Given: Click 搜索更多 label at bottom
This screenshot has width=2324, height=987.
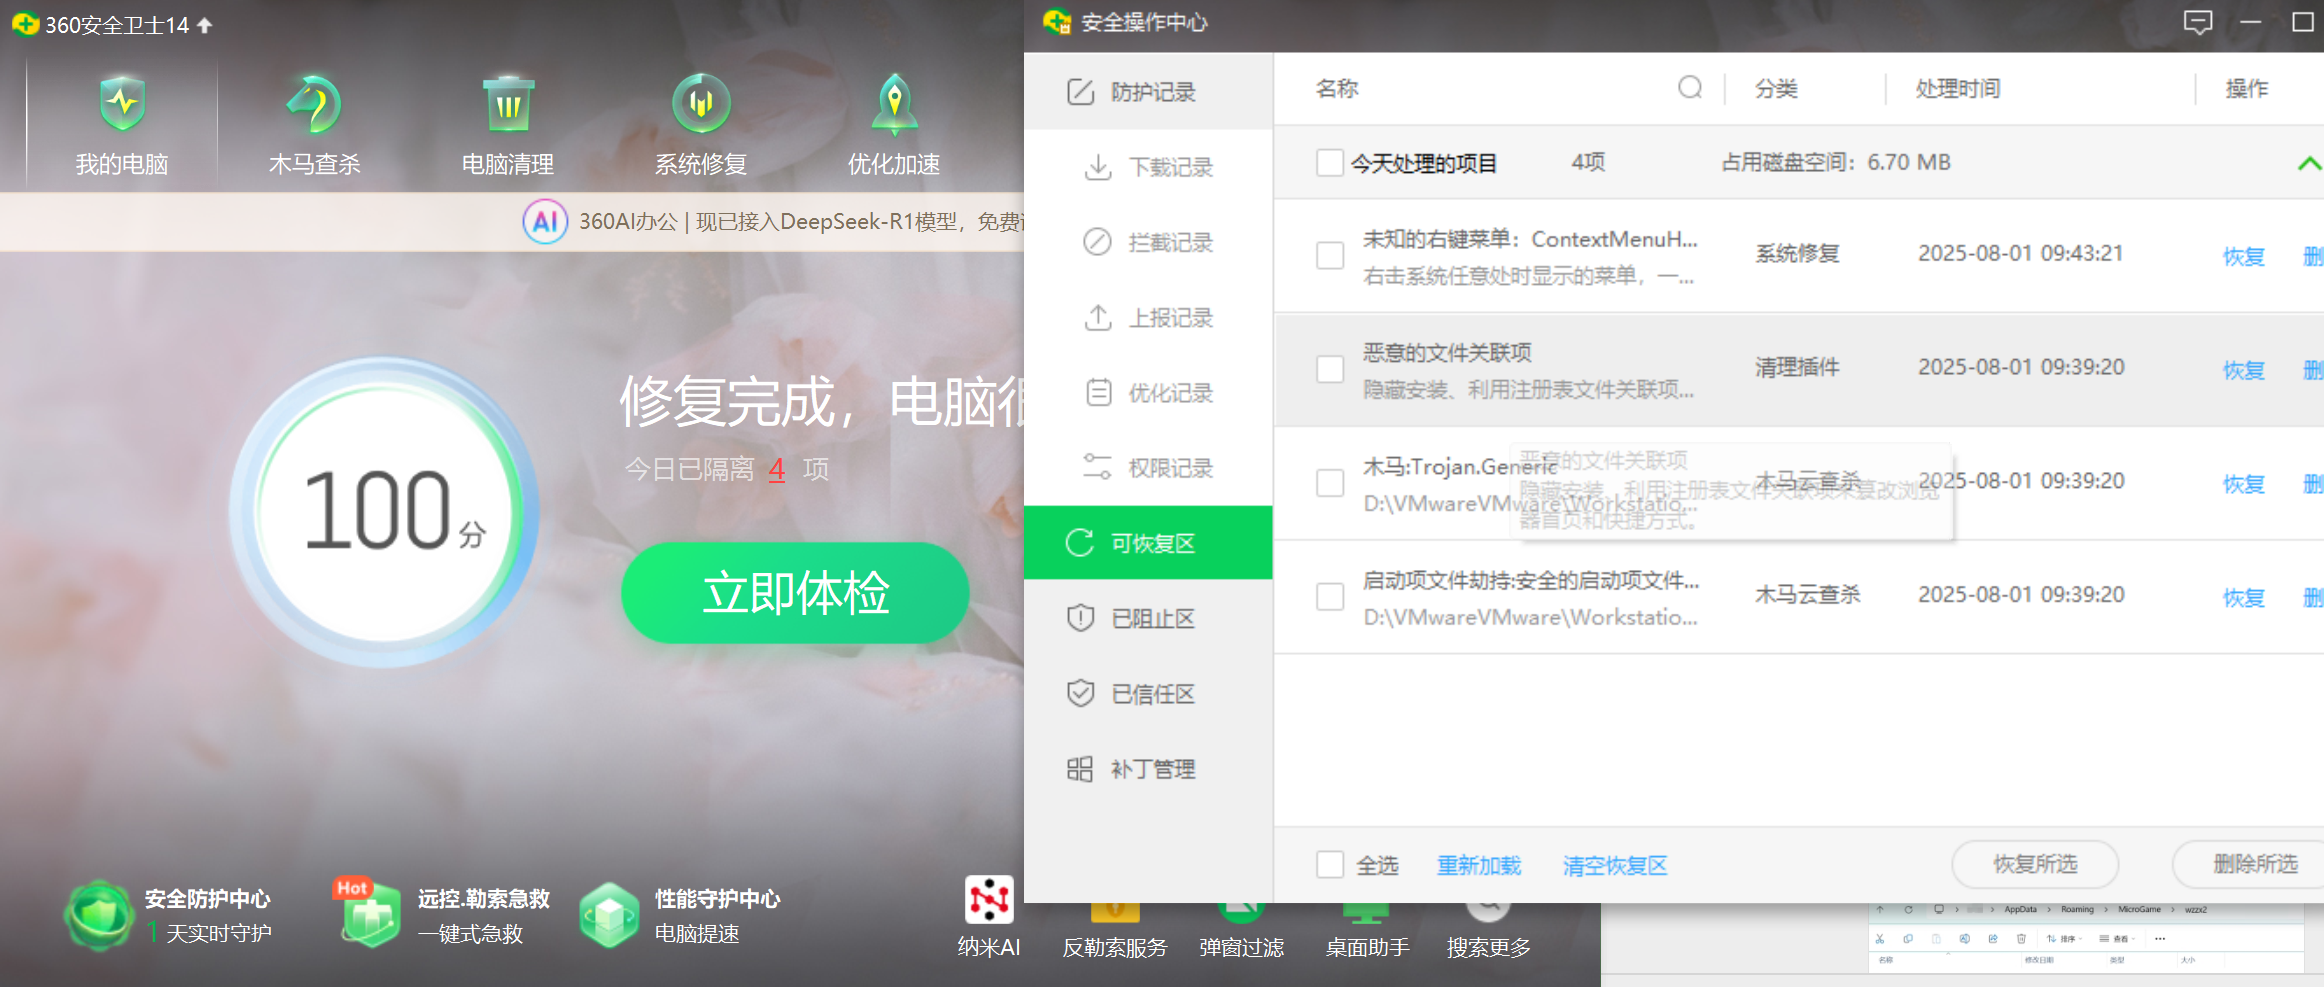Looking at the screenshot, I should (1488, 947).
